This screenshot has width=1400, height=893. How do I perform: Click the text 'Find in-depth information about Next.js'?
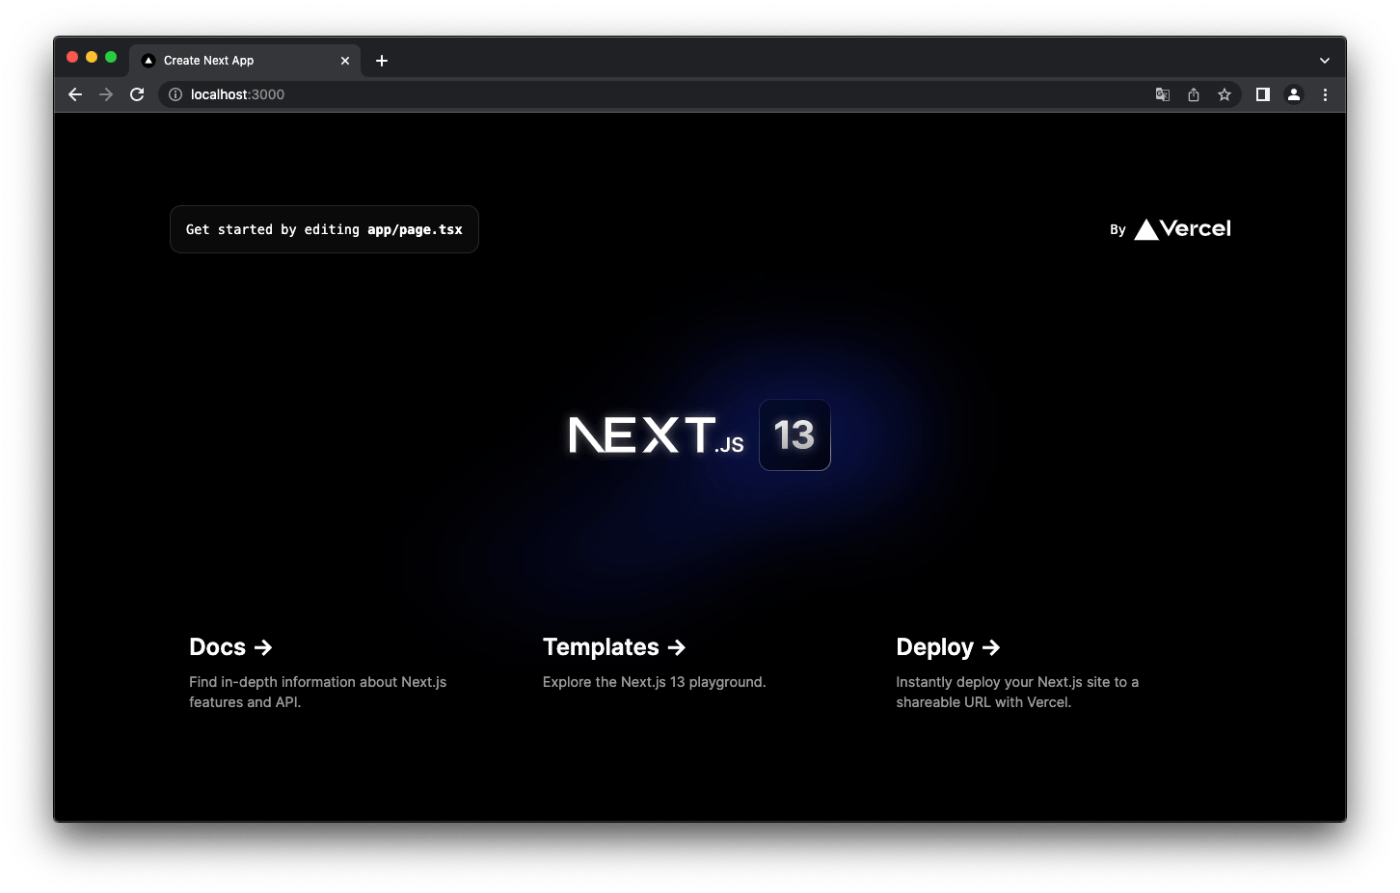[318, 682]
